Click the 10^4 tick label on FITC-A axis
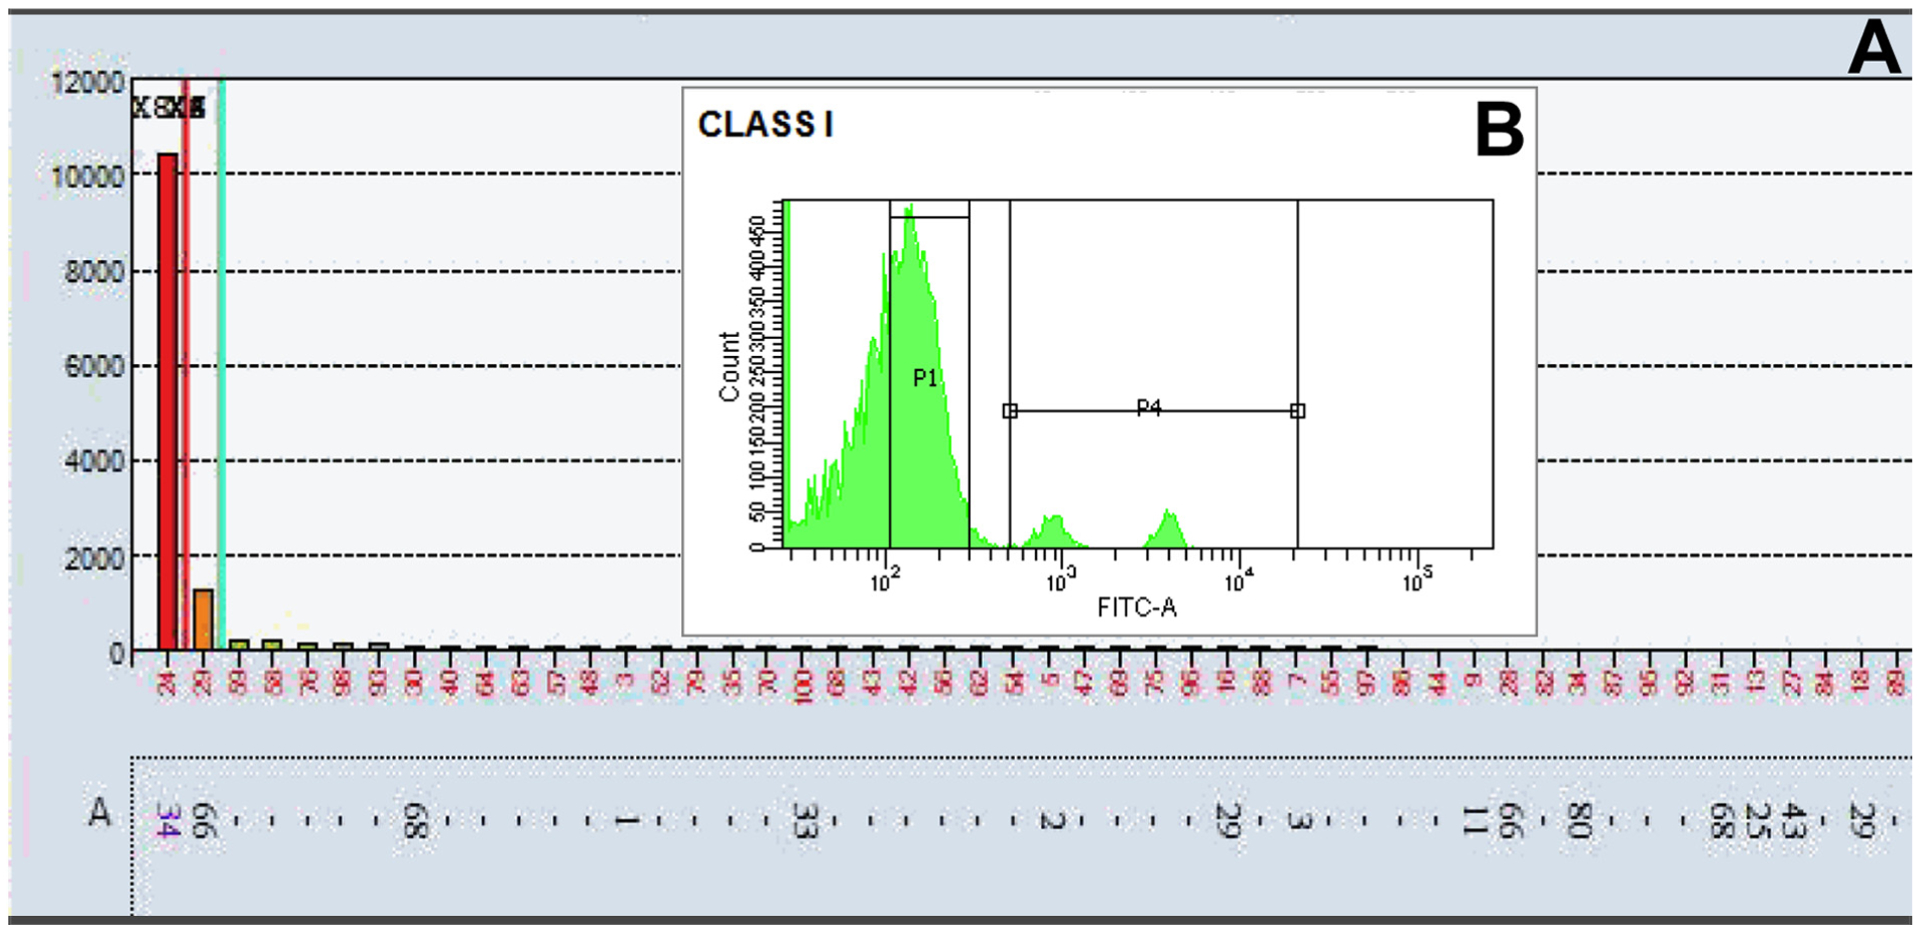This screenshot has width=1920, height=933. coord(1239,579)
